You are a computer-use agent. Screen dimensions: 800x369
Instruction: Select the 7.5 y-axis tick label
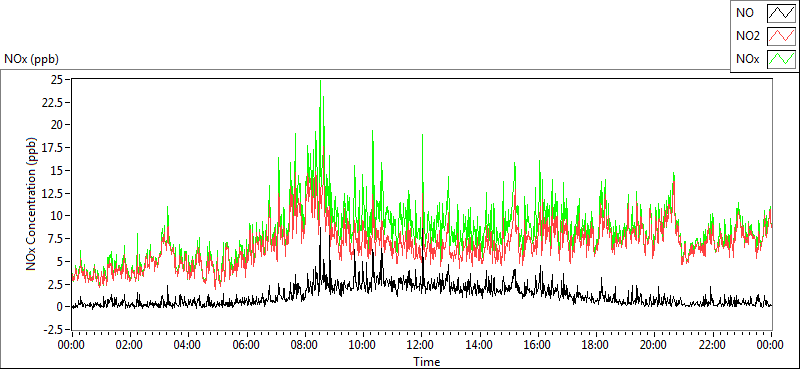[55, 238]
